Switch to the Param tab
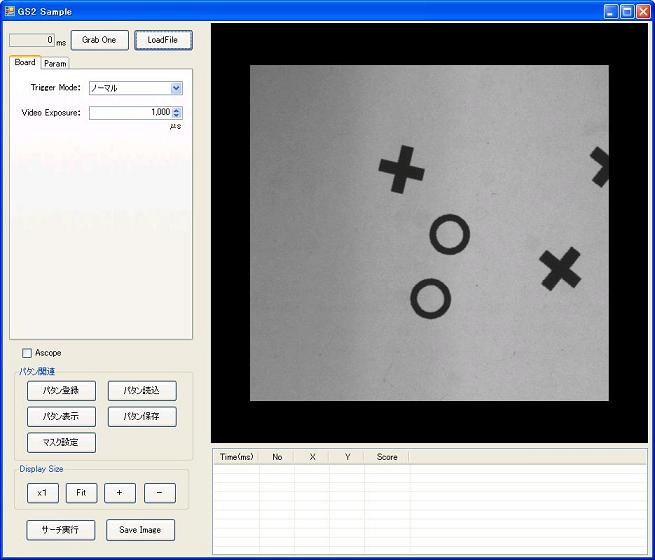The width and height of the screenshot is (655, 560). (55, 63)
